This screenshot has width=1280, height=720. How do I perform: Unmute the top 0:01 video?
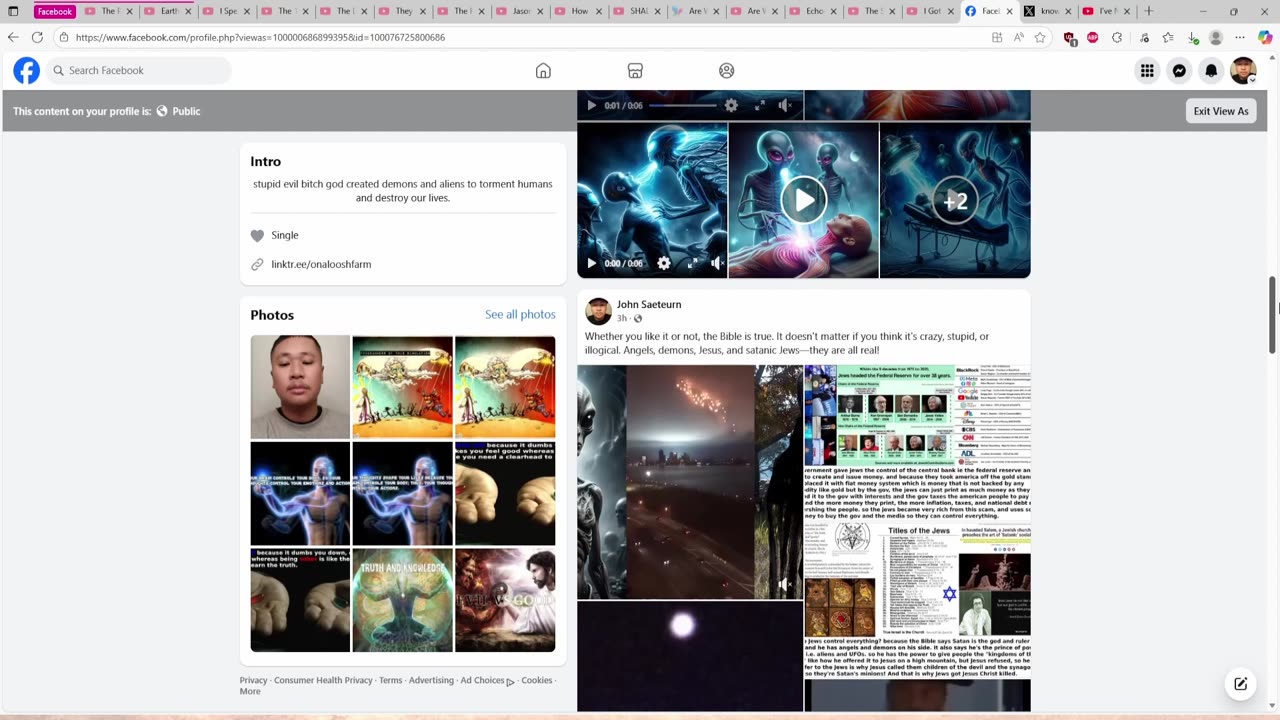point(785,105)
